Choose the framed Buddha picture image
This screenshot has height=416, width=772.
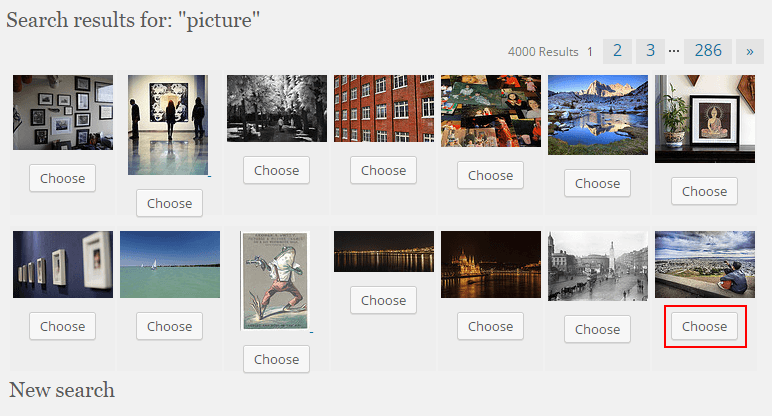point(705,191)
